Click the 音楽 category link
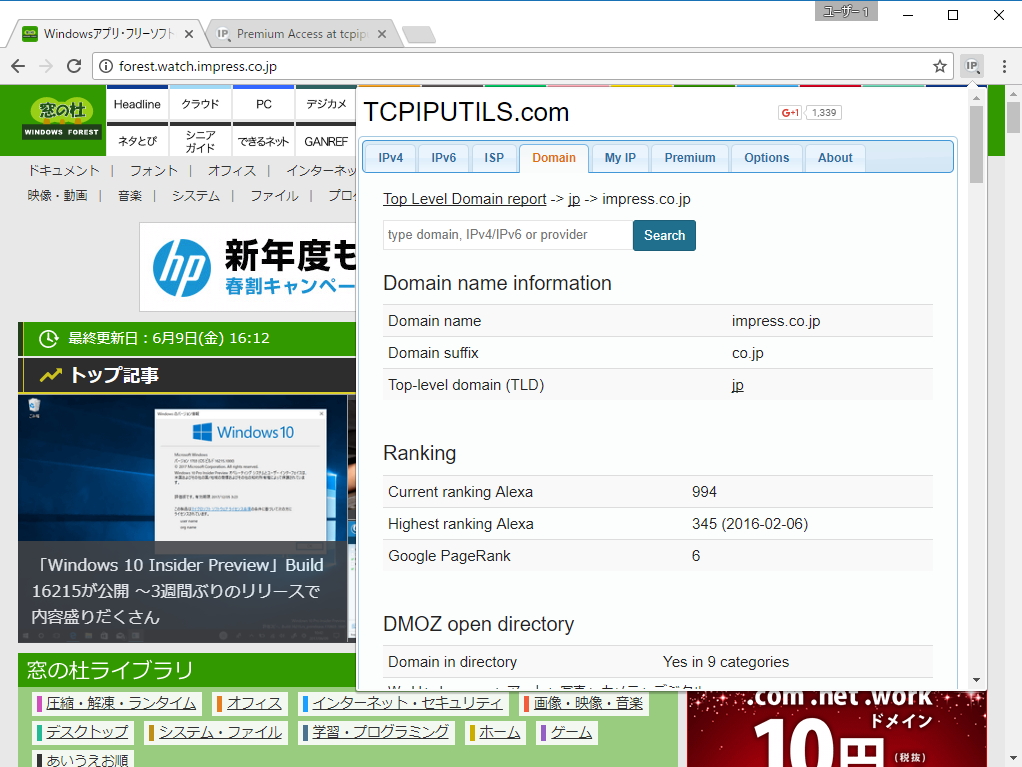Screen dimensions: 1022x767 pos(130,195)
